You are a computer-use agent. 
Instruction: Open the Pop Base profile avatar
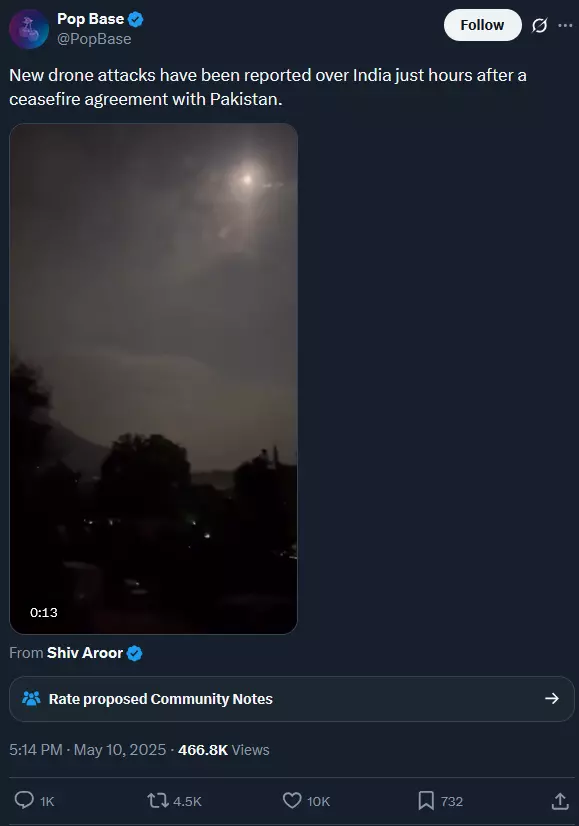pyautogui.click(x=29, y=29)
